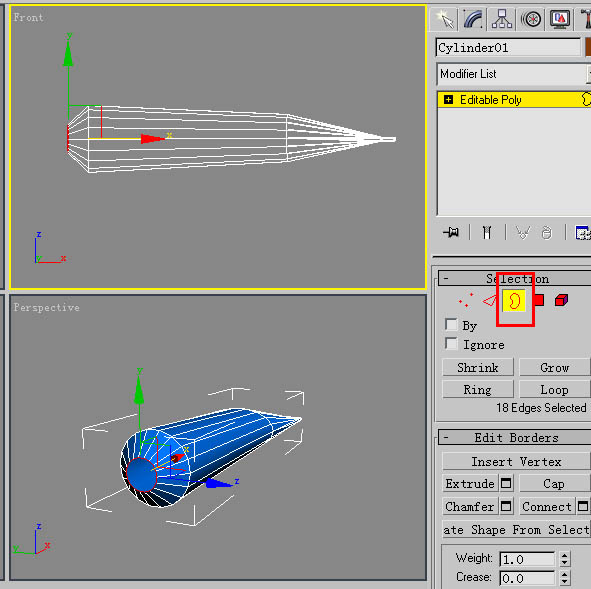Expand the Editable Poly stack entry
Image resolution: width=591 pixels, height=589 pixels.
[x=448, y=100]
